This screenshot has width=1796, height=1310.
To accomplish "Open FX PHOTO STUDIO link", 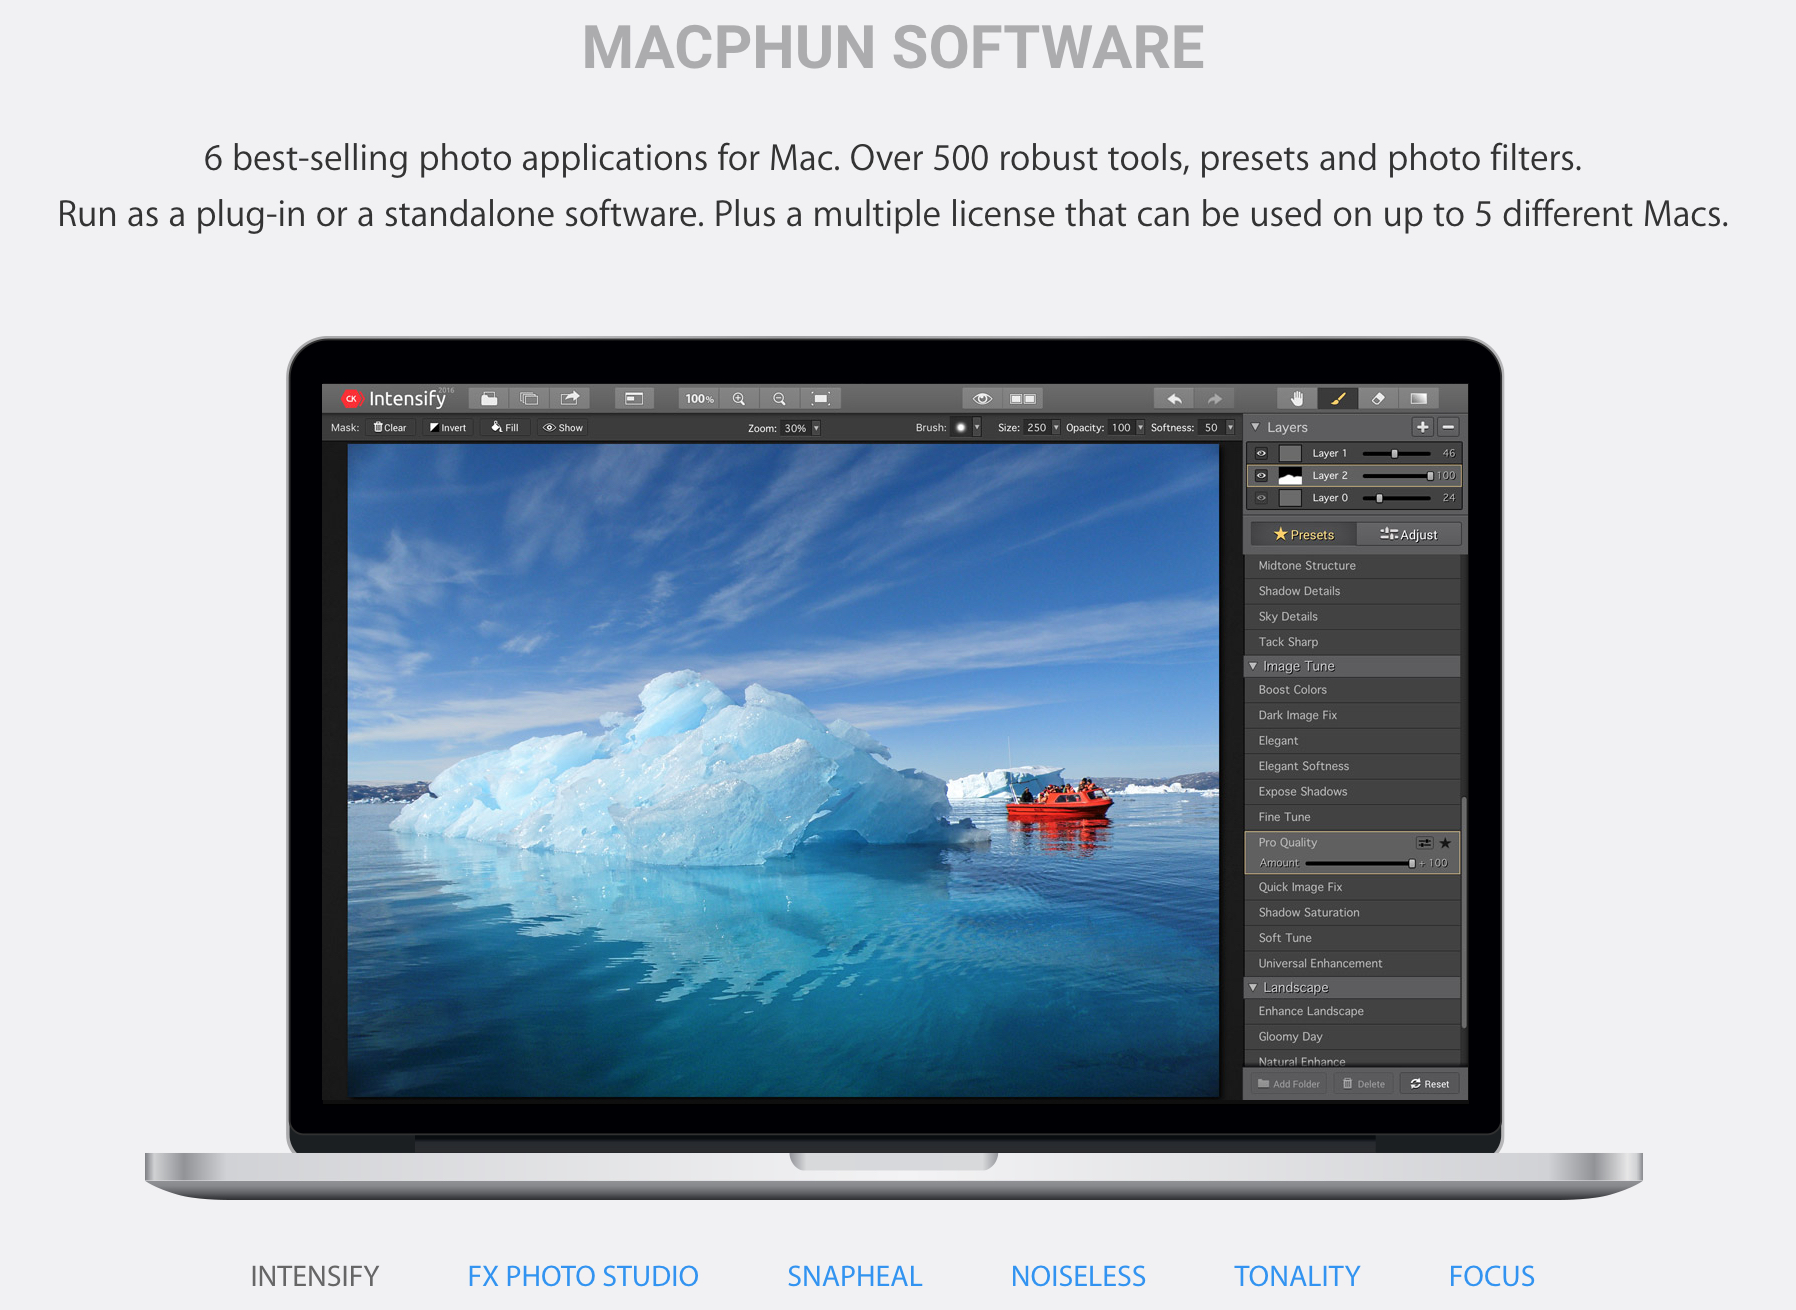I will (x=583, y=1276).
